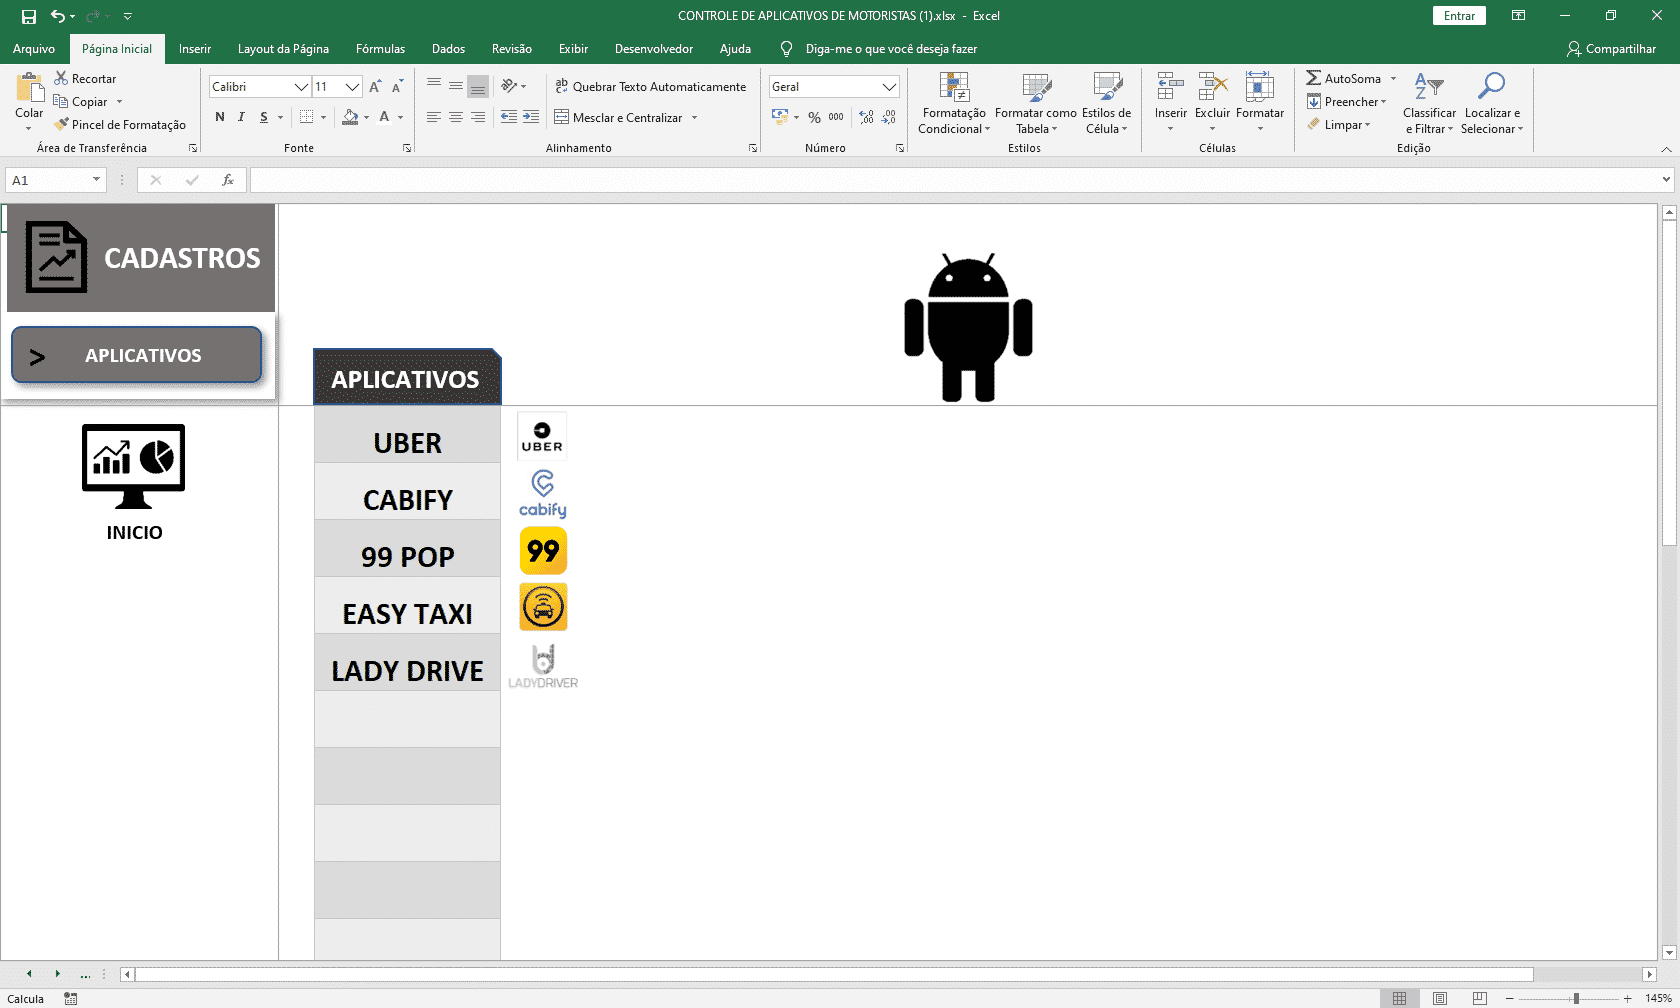This screenshot has height=1008, width=1680.
Task: Toggle Negrito bold N button
Action: click(220, 117)
